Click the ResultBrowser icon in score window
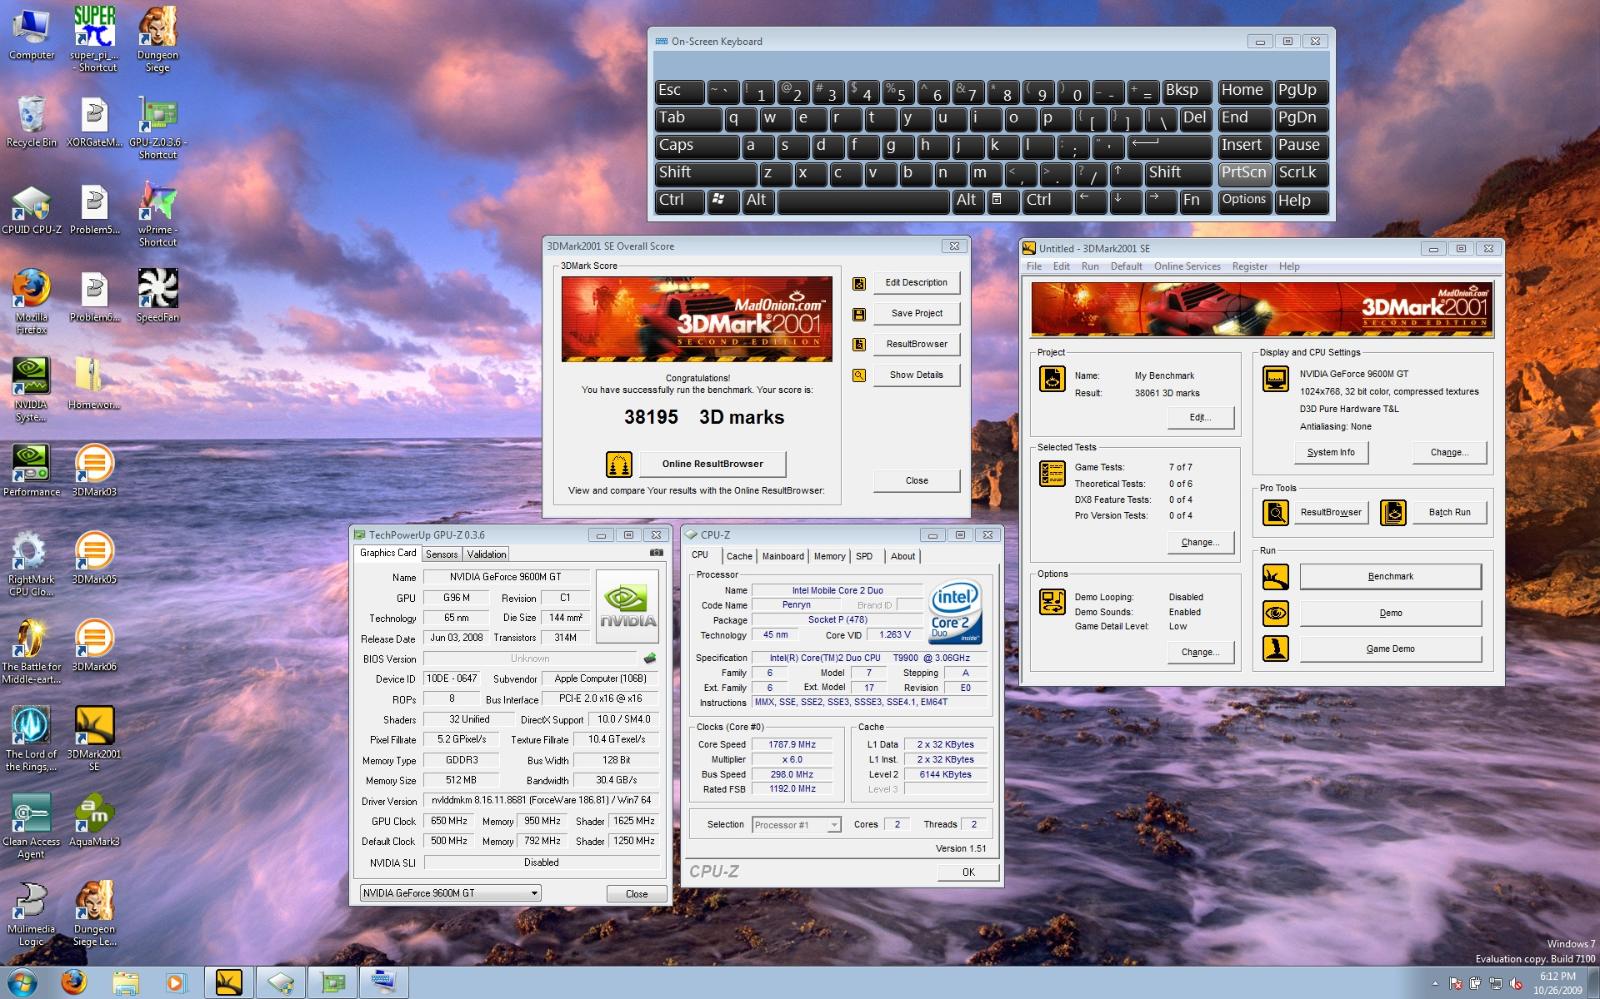This screenshot has height=999, width=1600. point(859,345)
